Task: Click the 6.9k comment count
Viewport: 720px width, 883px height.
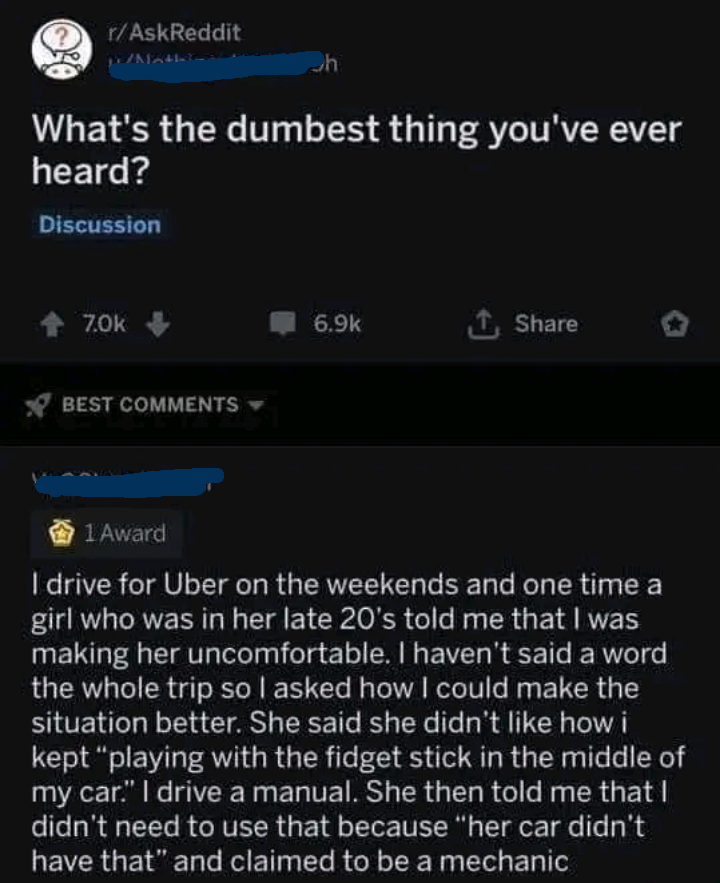Action: [336, 324]
